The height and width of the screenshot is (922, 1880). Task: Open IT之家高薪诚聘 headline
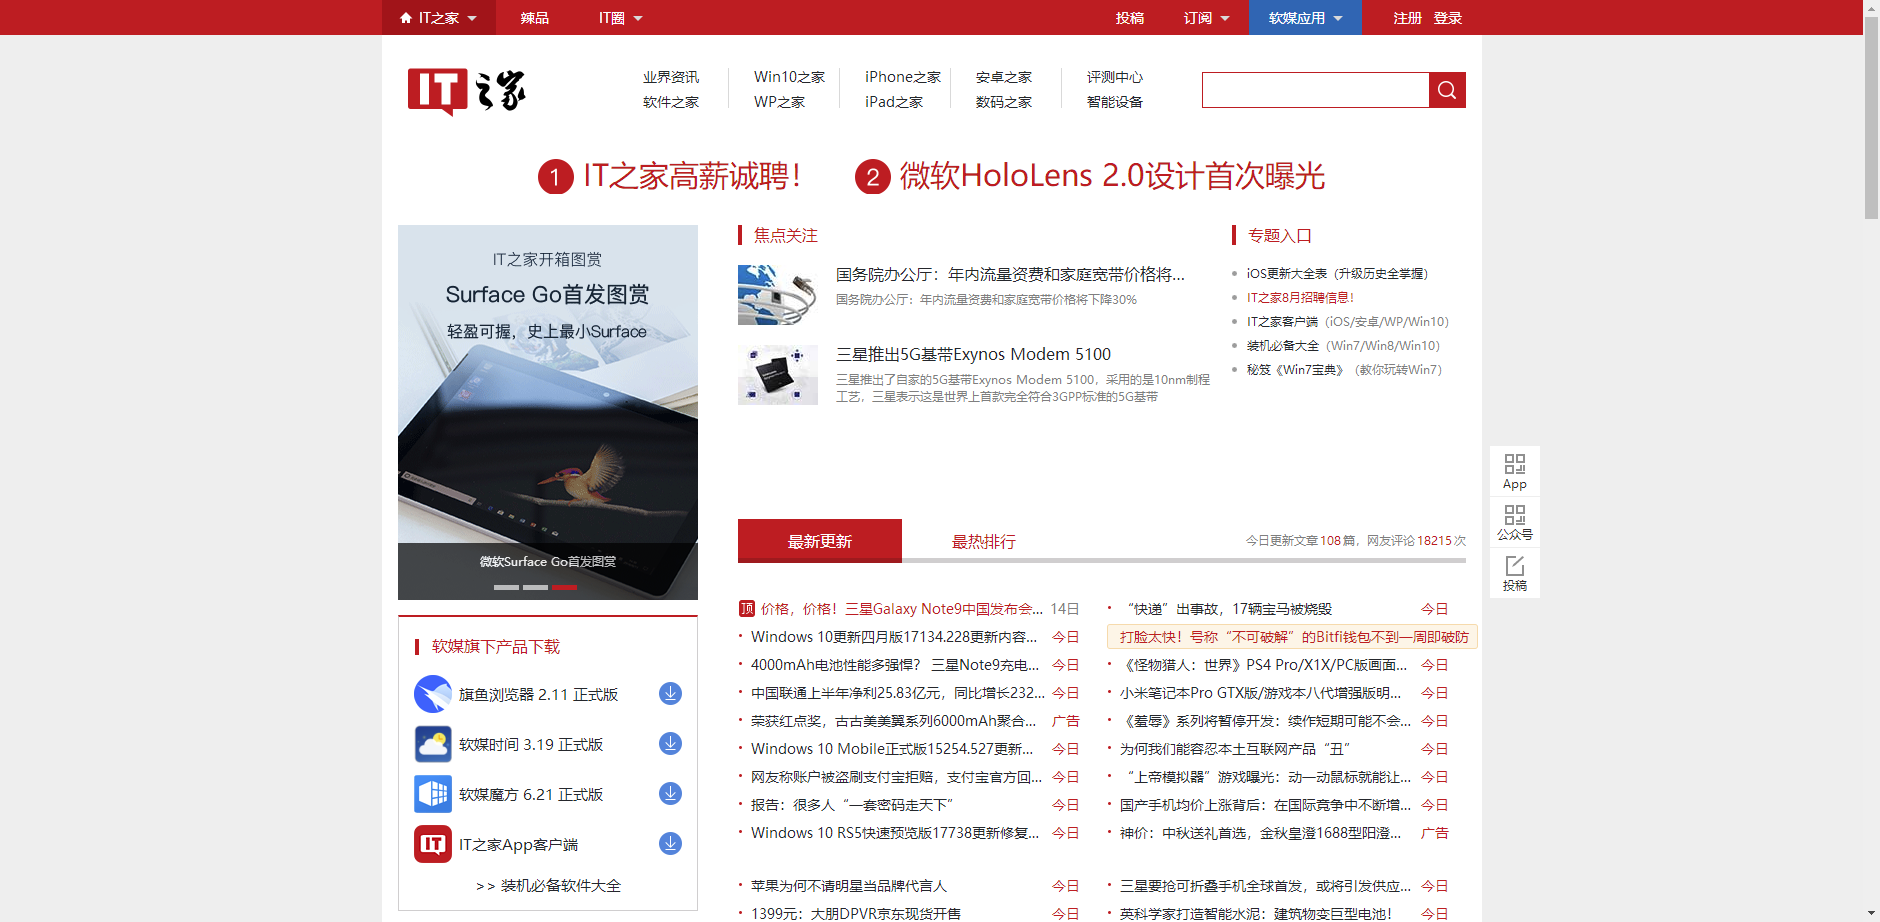(x=670, y=176)
